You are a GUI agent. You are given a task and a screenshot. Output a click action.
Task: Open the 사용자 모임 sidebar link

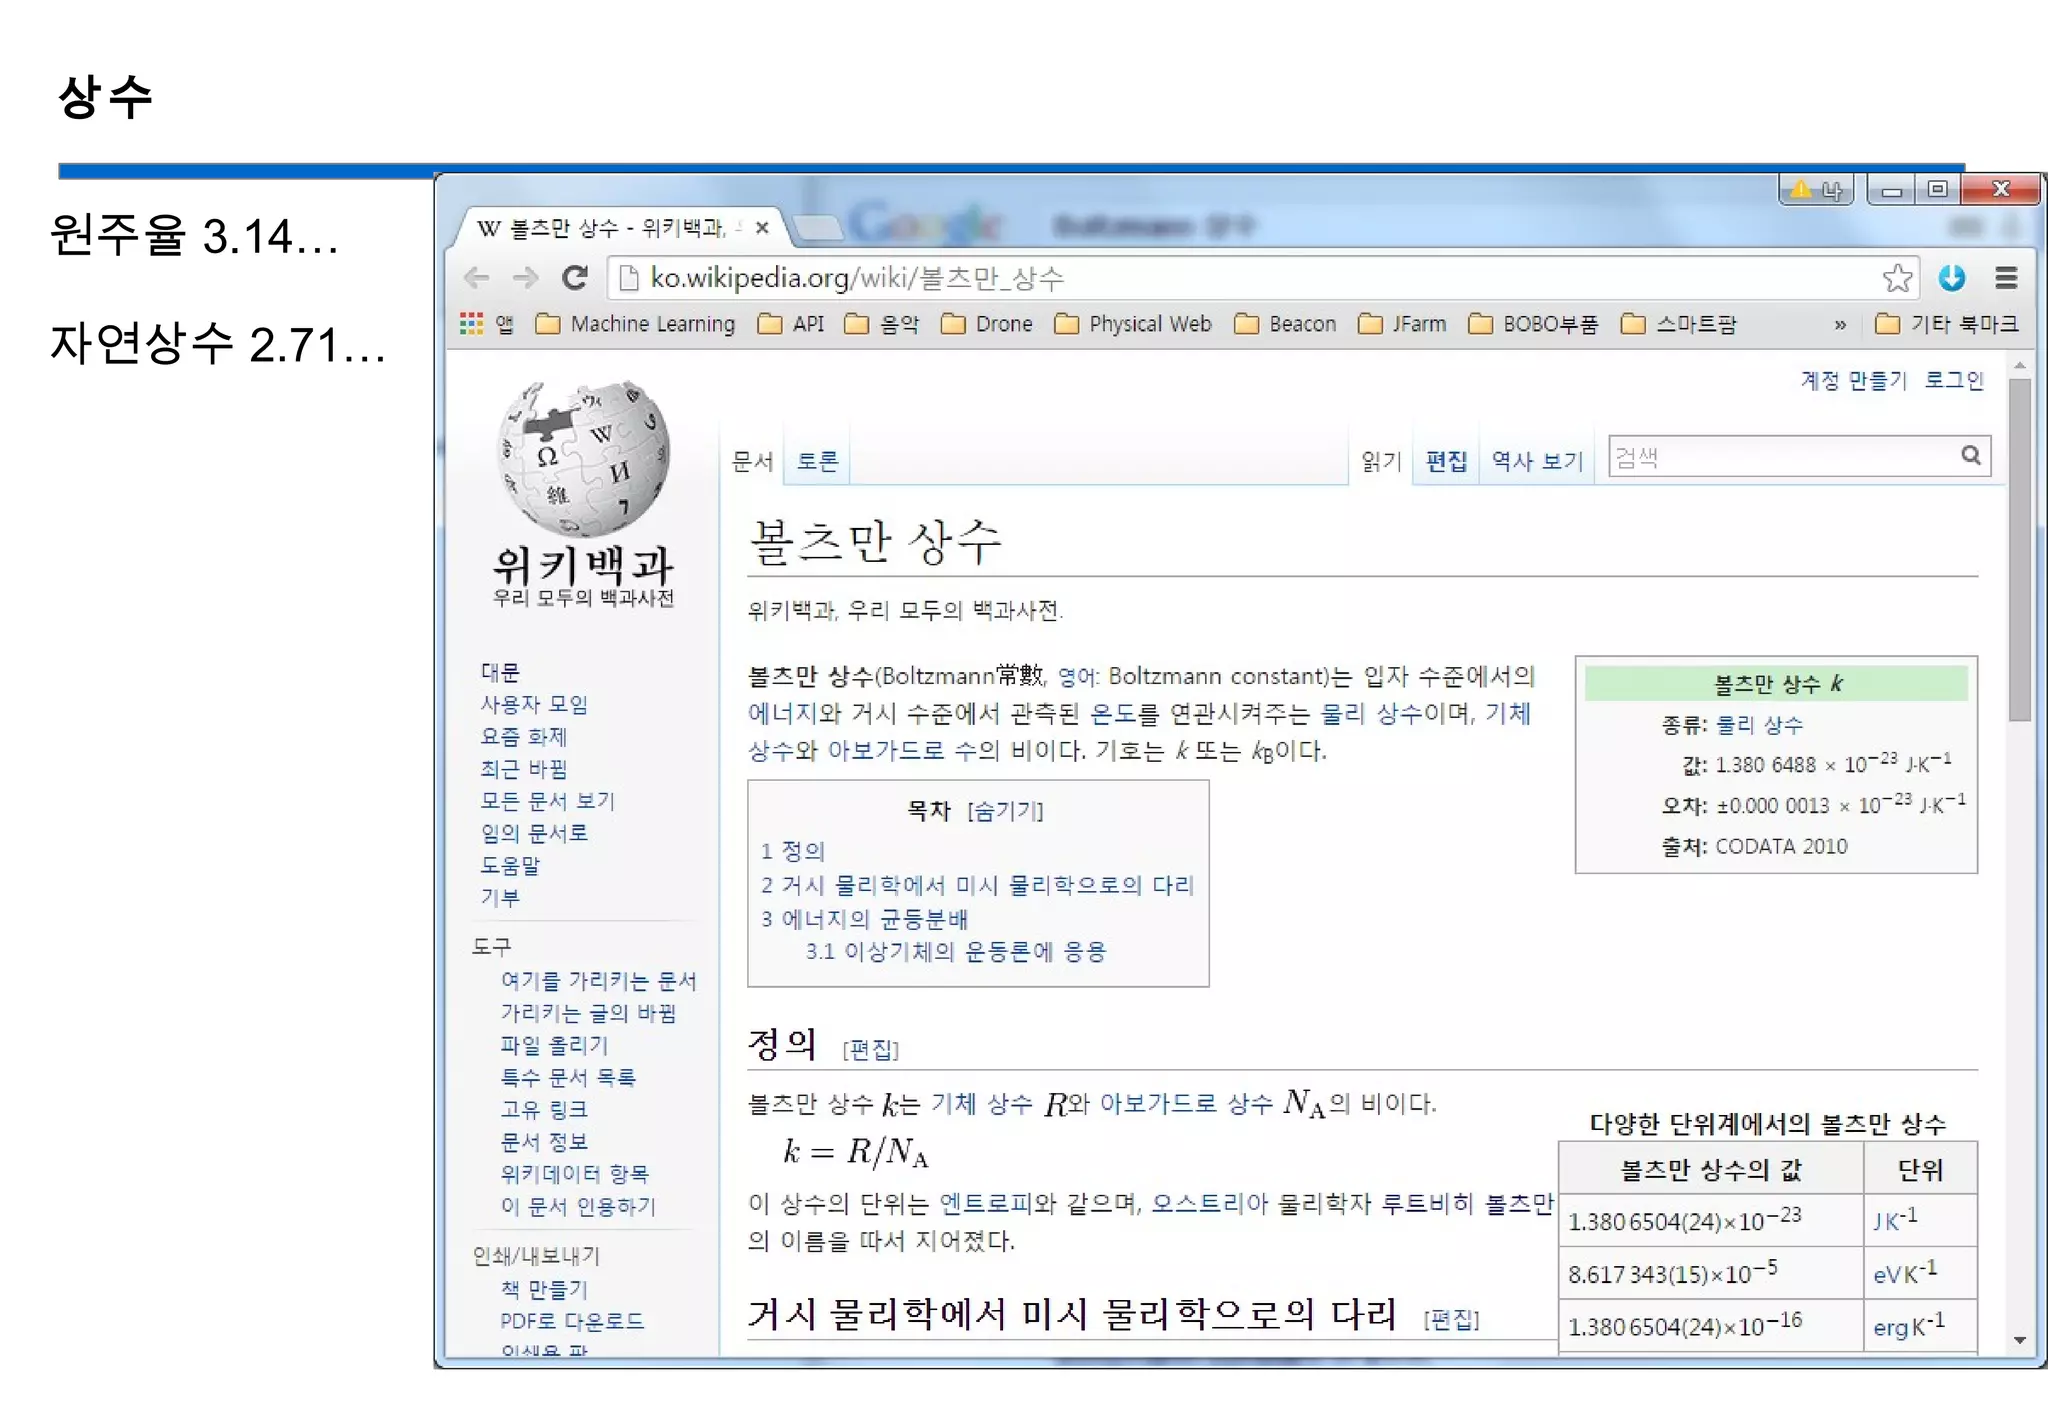tap(534, 704)
